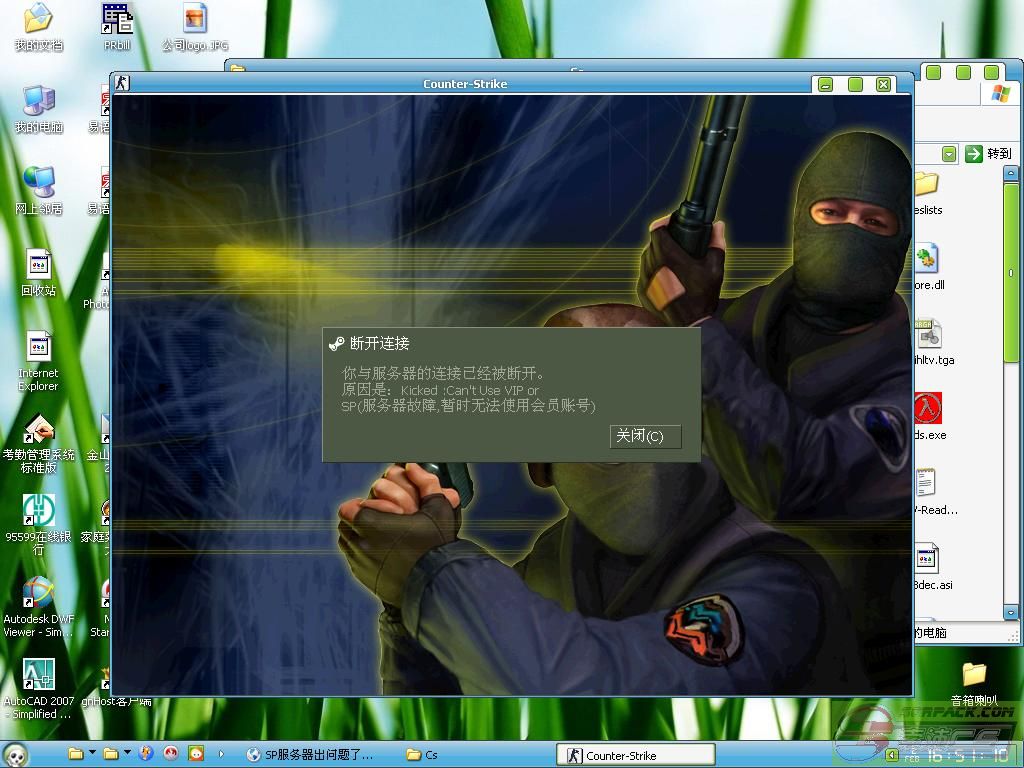Open the 网上邻居 desktop icon
1024x768 pixels.
(x=38, y=183)
